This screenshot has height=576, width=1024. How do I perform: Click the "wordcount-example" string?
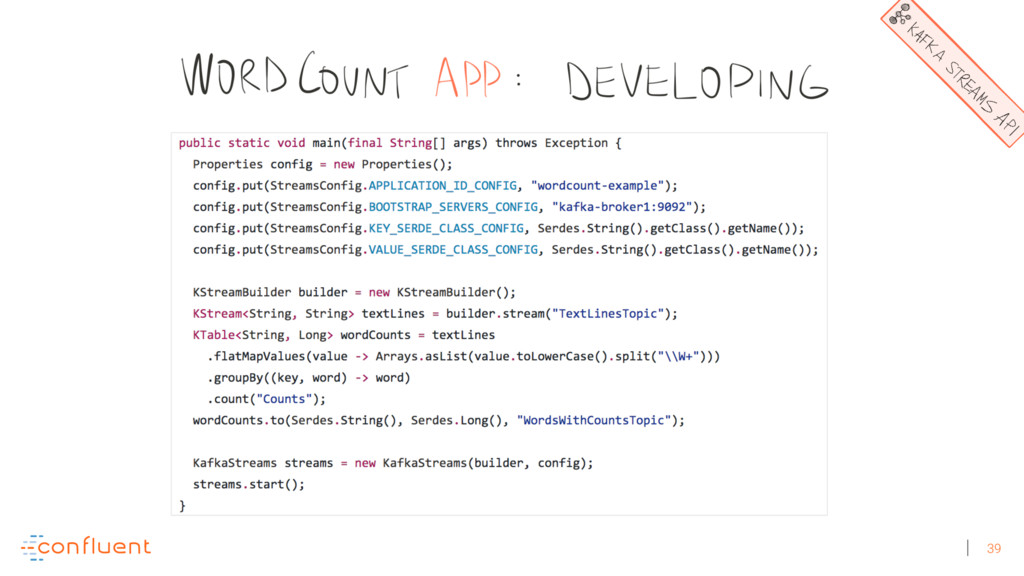(x=598, y=185)
